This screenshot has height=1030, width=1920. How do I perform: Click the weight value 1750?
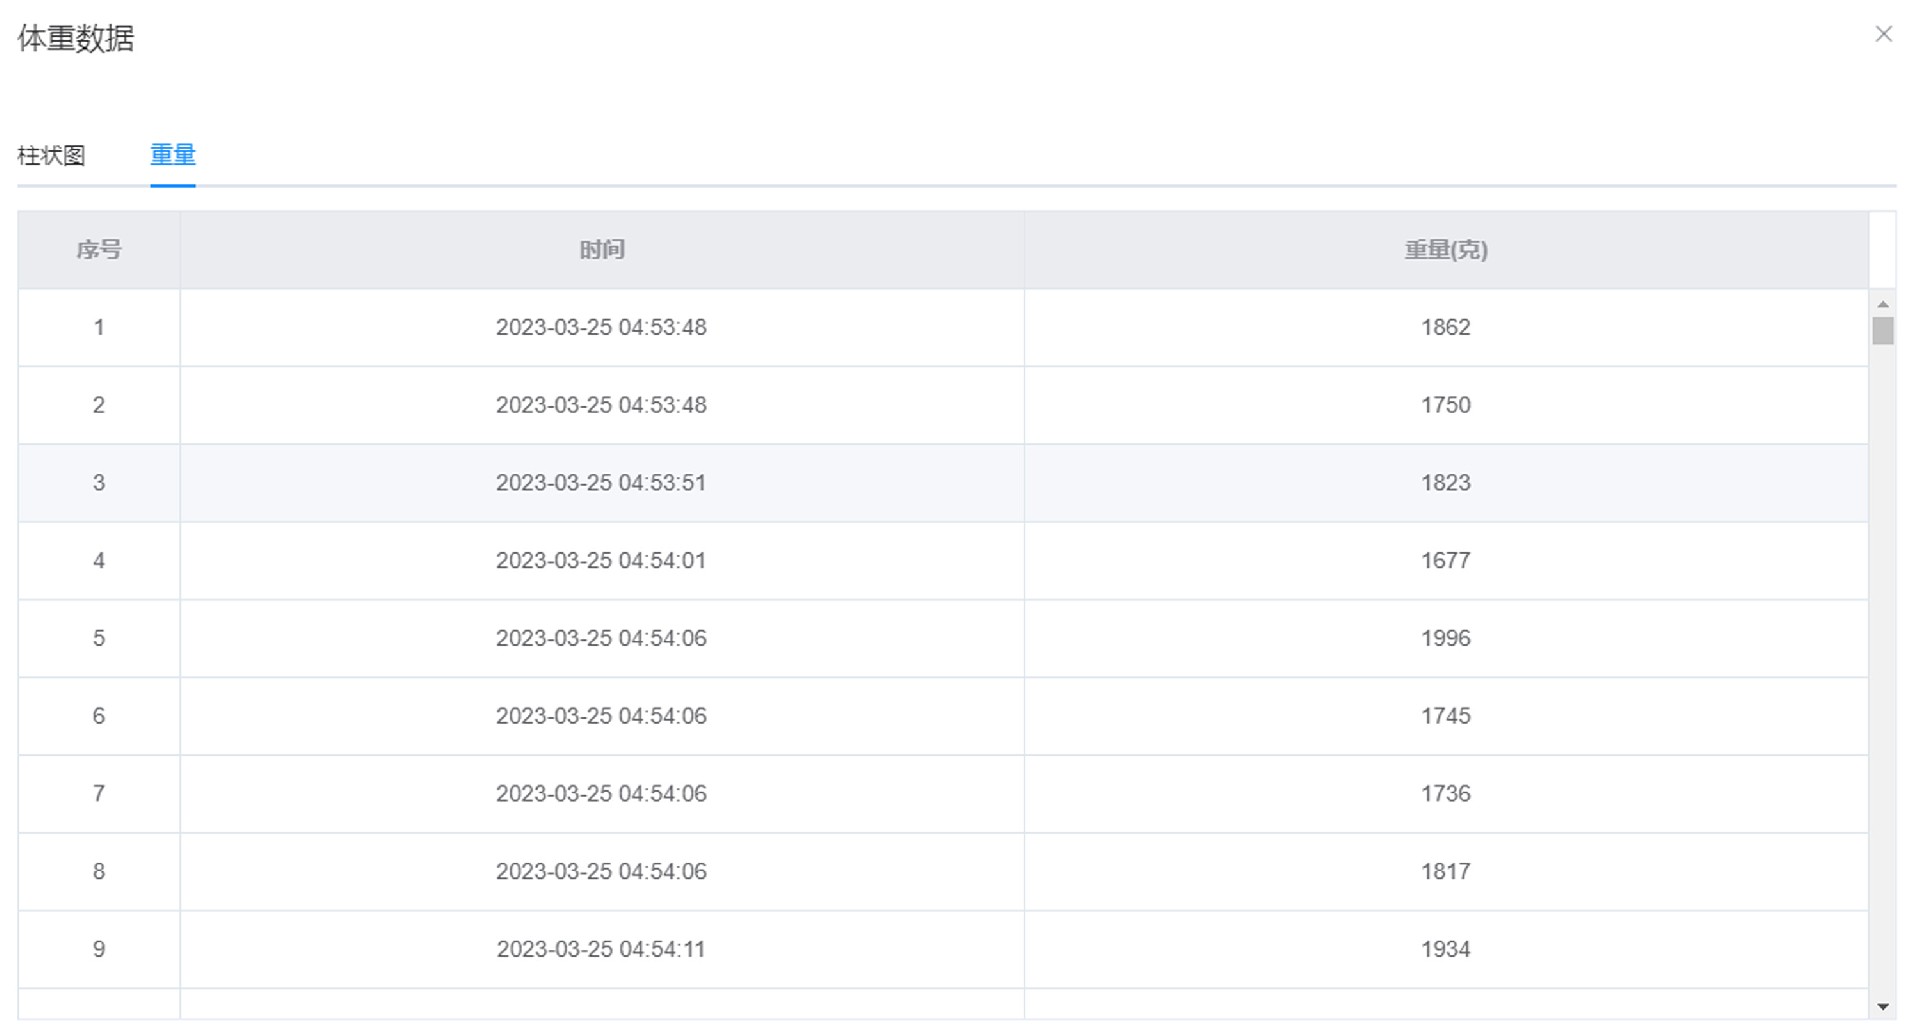coord(1446,405)
